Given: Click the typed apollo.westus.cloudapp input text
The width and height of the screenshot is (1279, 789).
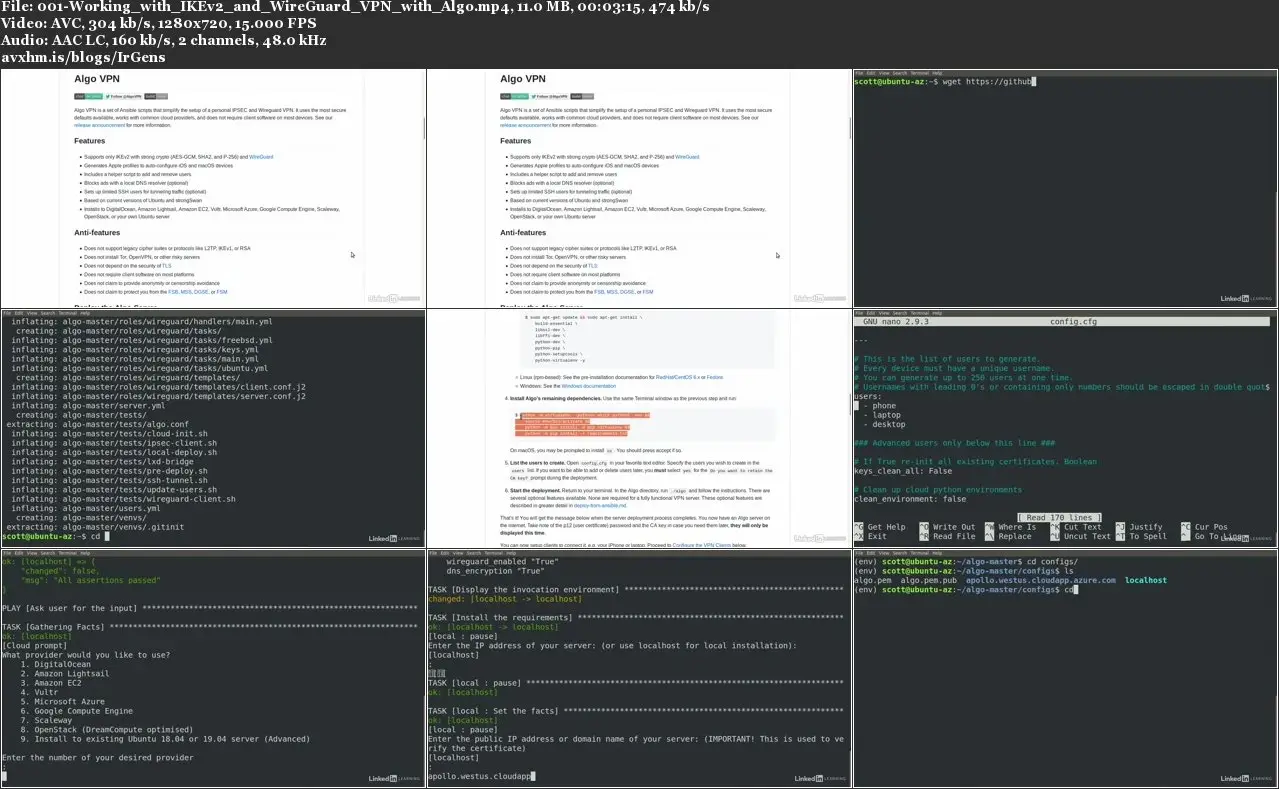Looking at the screenshot, I should click(x=480, y=776).
